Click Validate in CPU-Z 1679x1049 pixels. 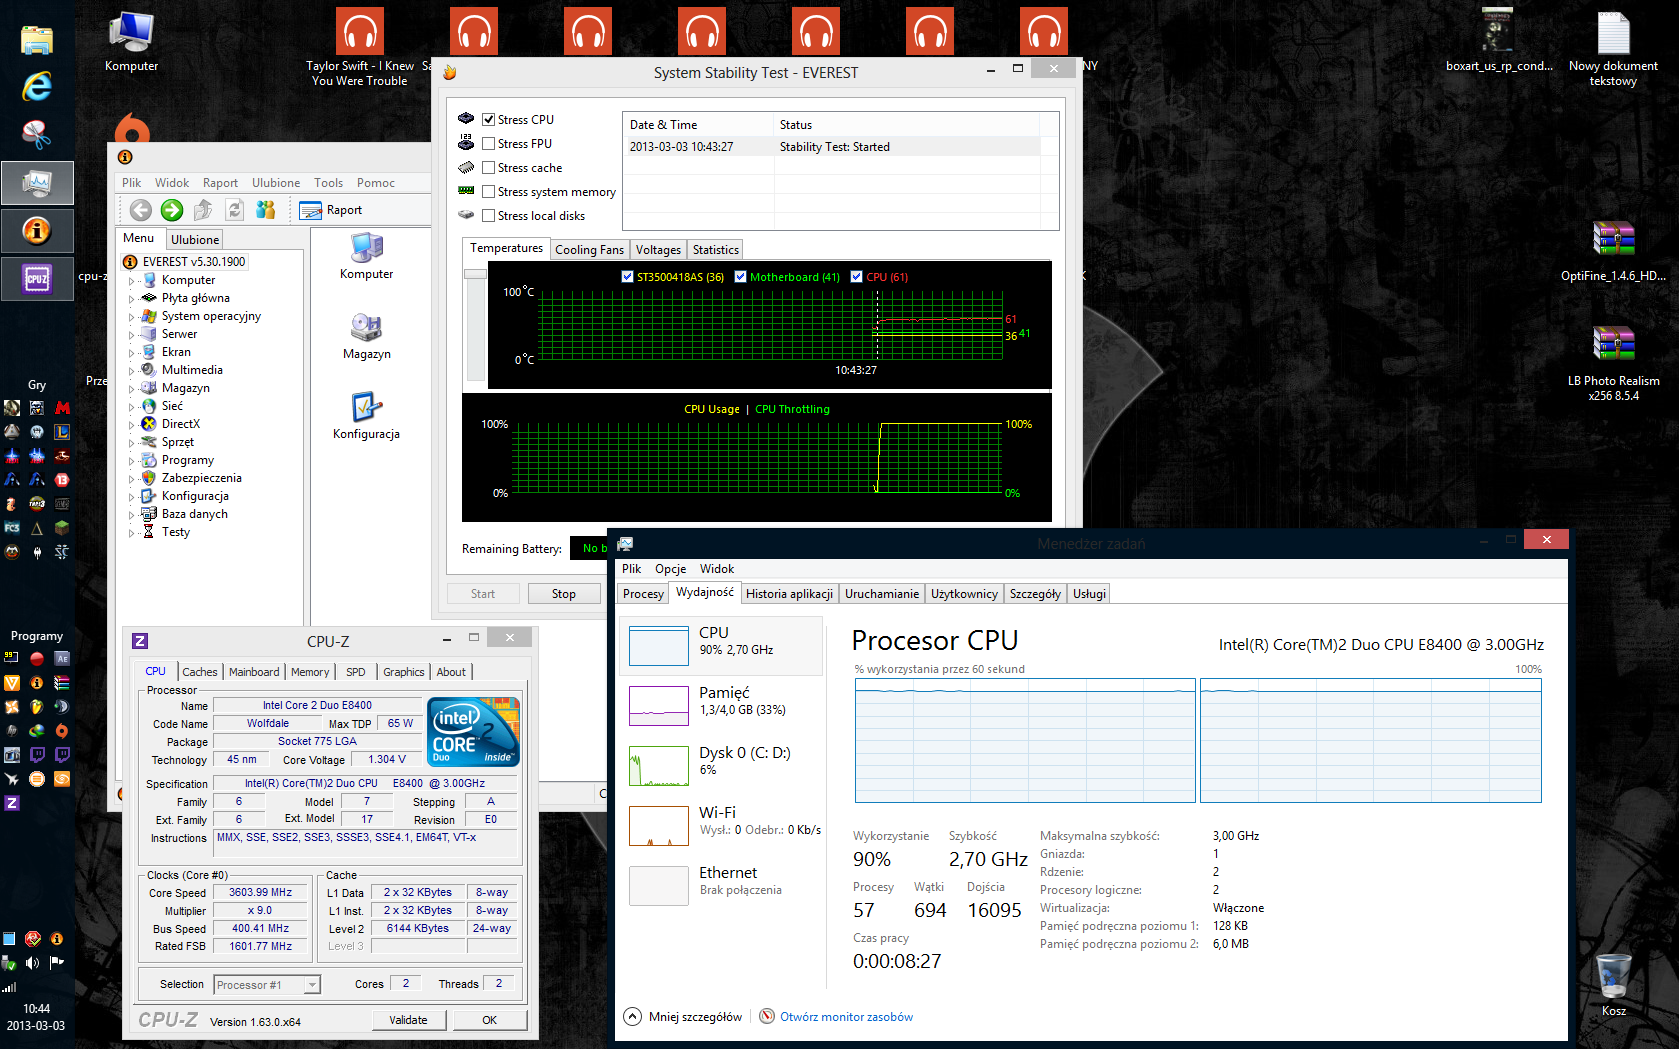pyautogui.click(x=408, y=1020)
